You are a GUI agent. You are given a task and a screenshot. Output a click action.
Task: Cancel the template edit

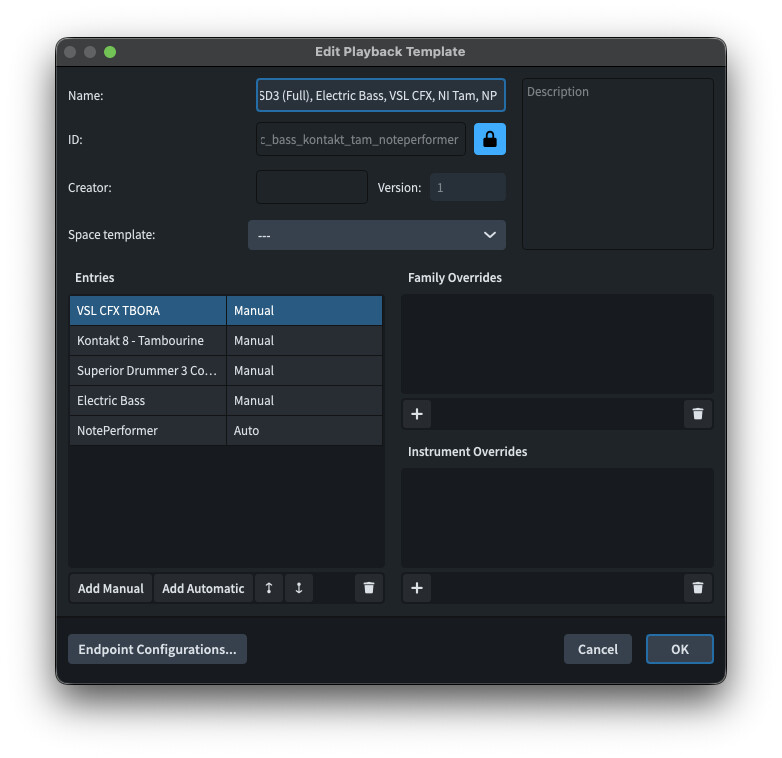tap(597, 649)
